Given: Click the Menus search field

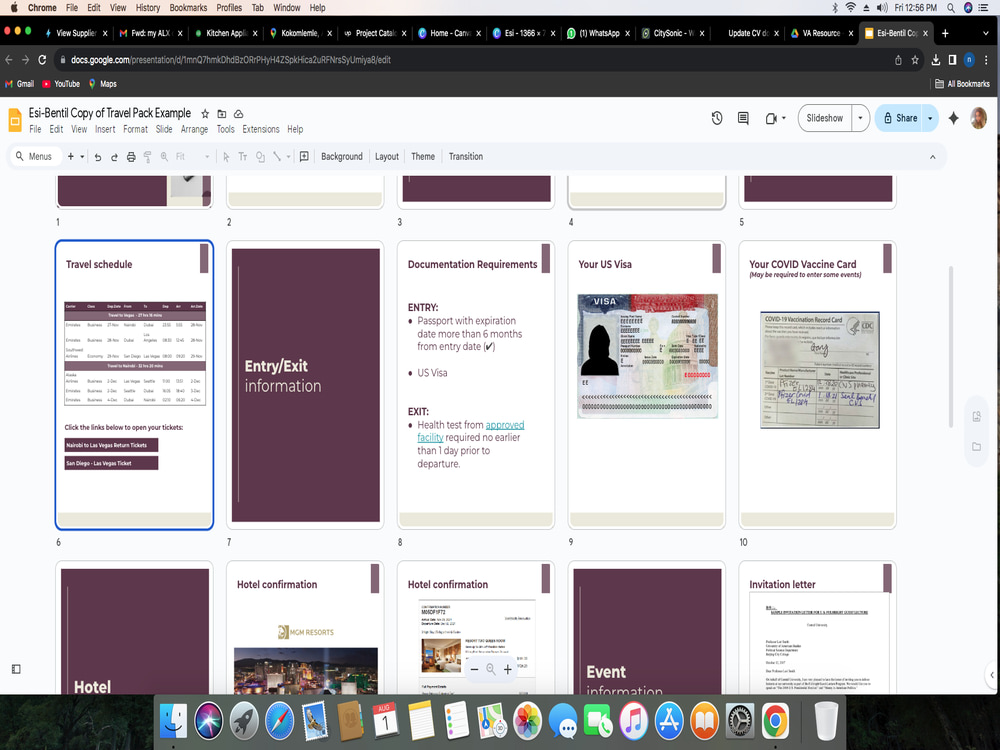Looking at the screenshot, I should click(35, 157).
